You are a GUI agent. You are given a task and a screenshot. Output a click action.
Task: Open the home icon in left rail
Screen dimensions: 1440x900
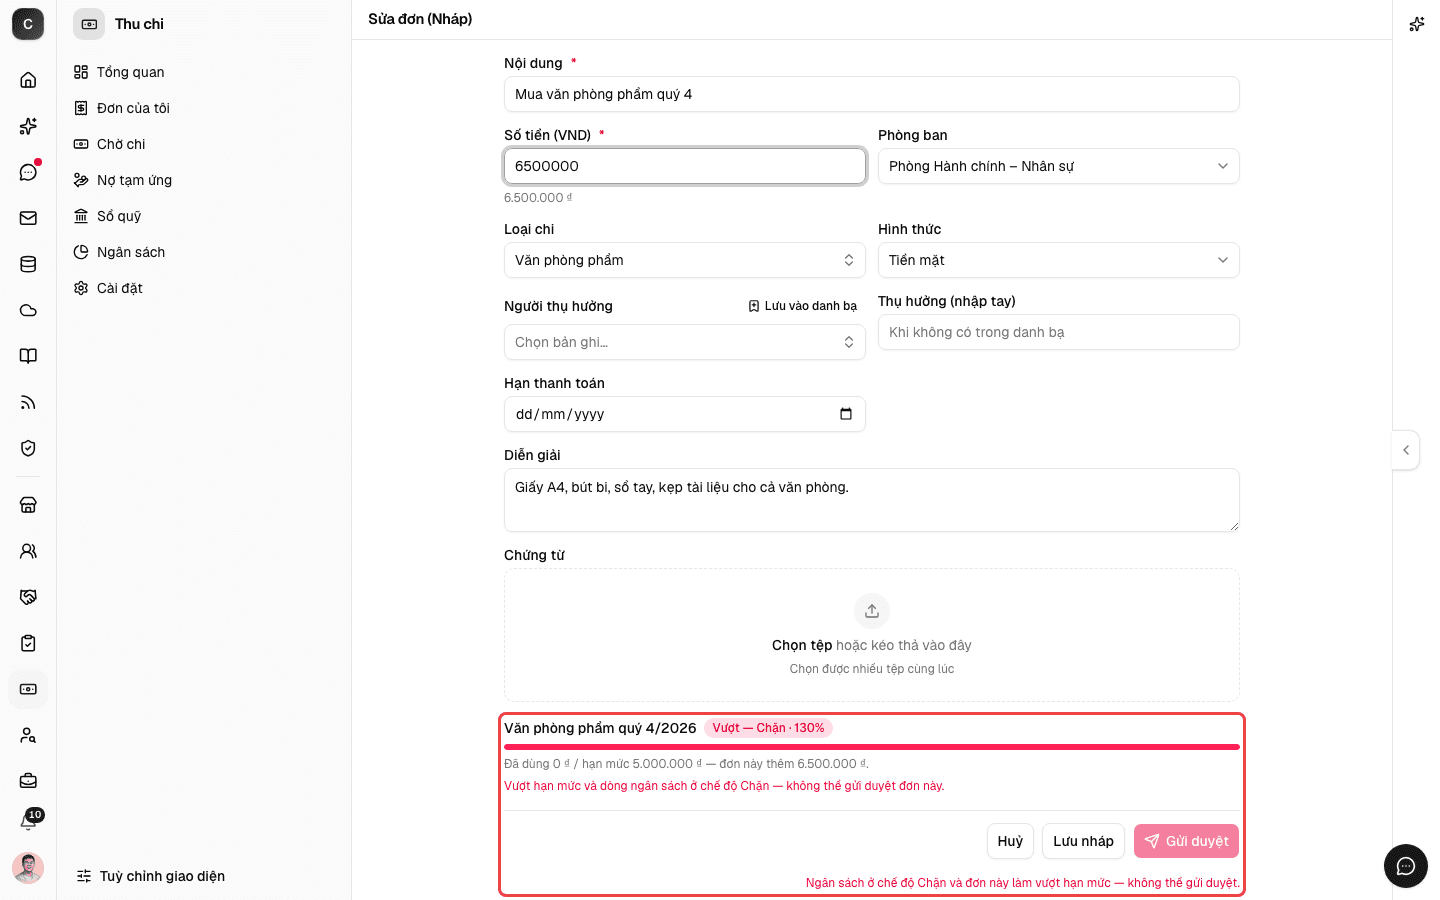(28, 80)
